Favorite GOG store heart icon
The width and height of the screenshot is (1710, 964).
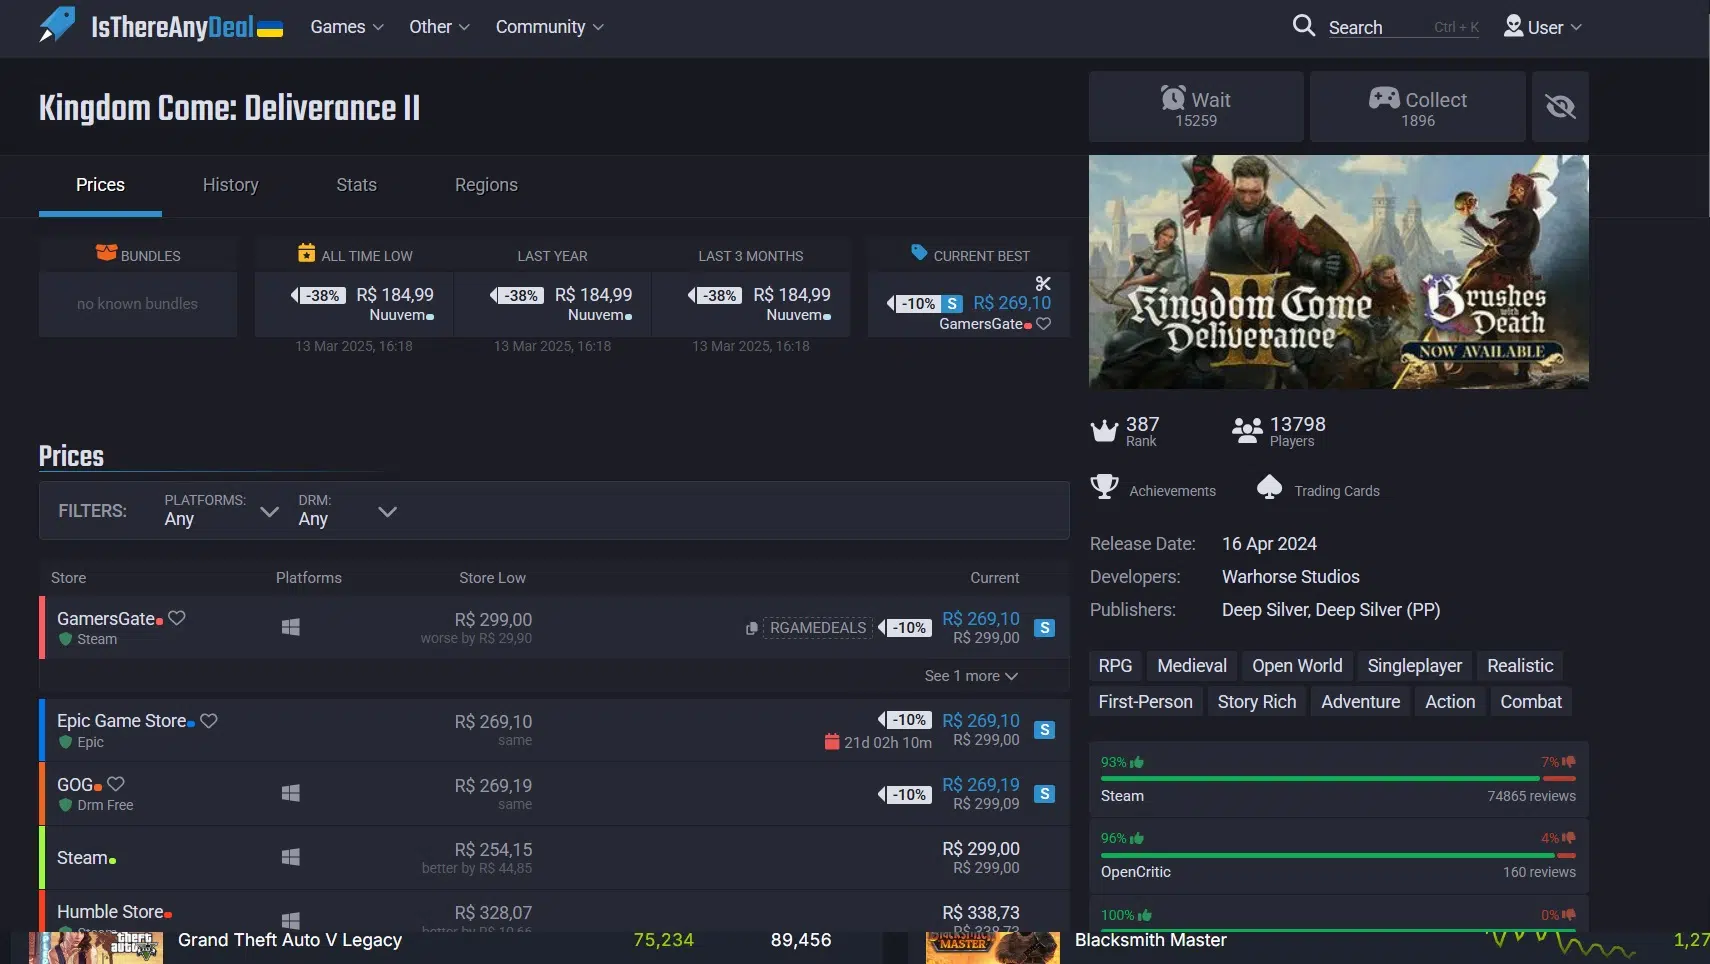[x=116, y=784]
